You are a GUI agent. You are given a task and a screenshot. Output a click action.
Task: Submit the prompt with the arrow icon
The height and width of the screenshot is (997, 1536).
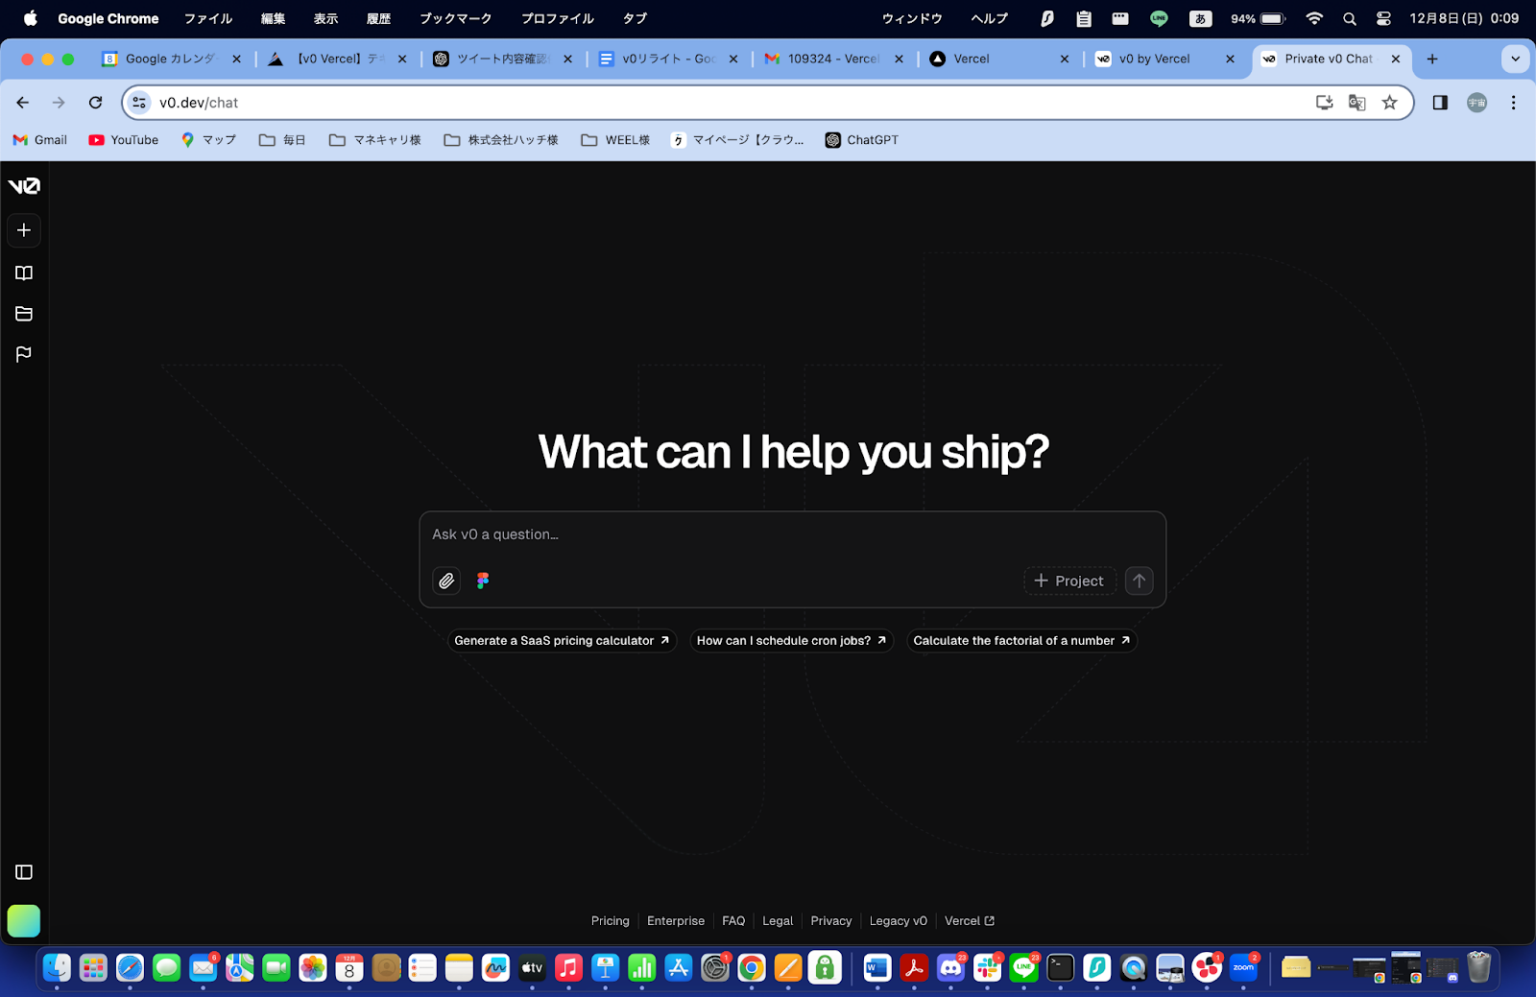point(1138,580)
